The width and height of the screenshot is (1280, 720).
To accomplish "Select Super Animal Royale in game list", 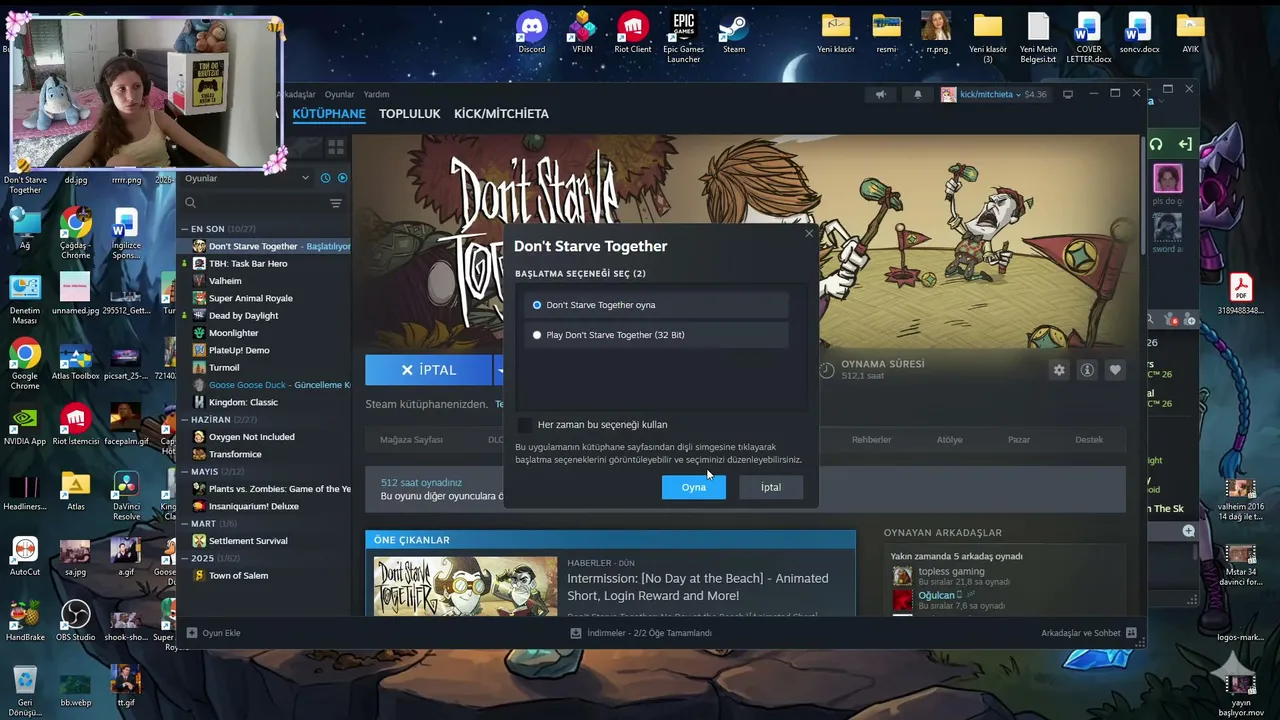I will [250, 298].
